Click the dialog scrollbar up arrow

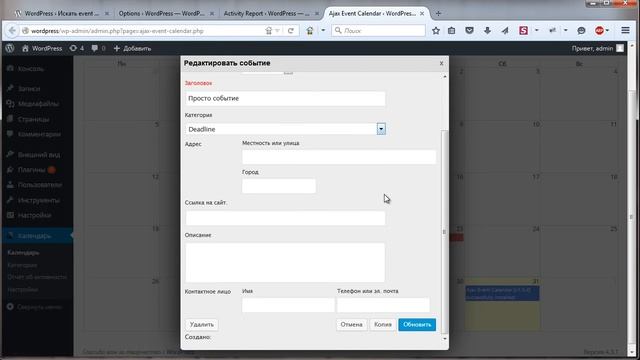[444, 76]
